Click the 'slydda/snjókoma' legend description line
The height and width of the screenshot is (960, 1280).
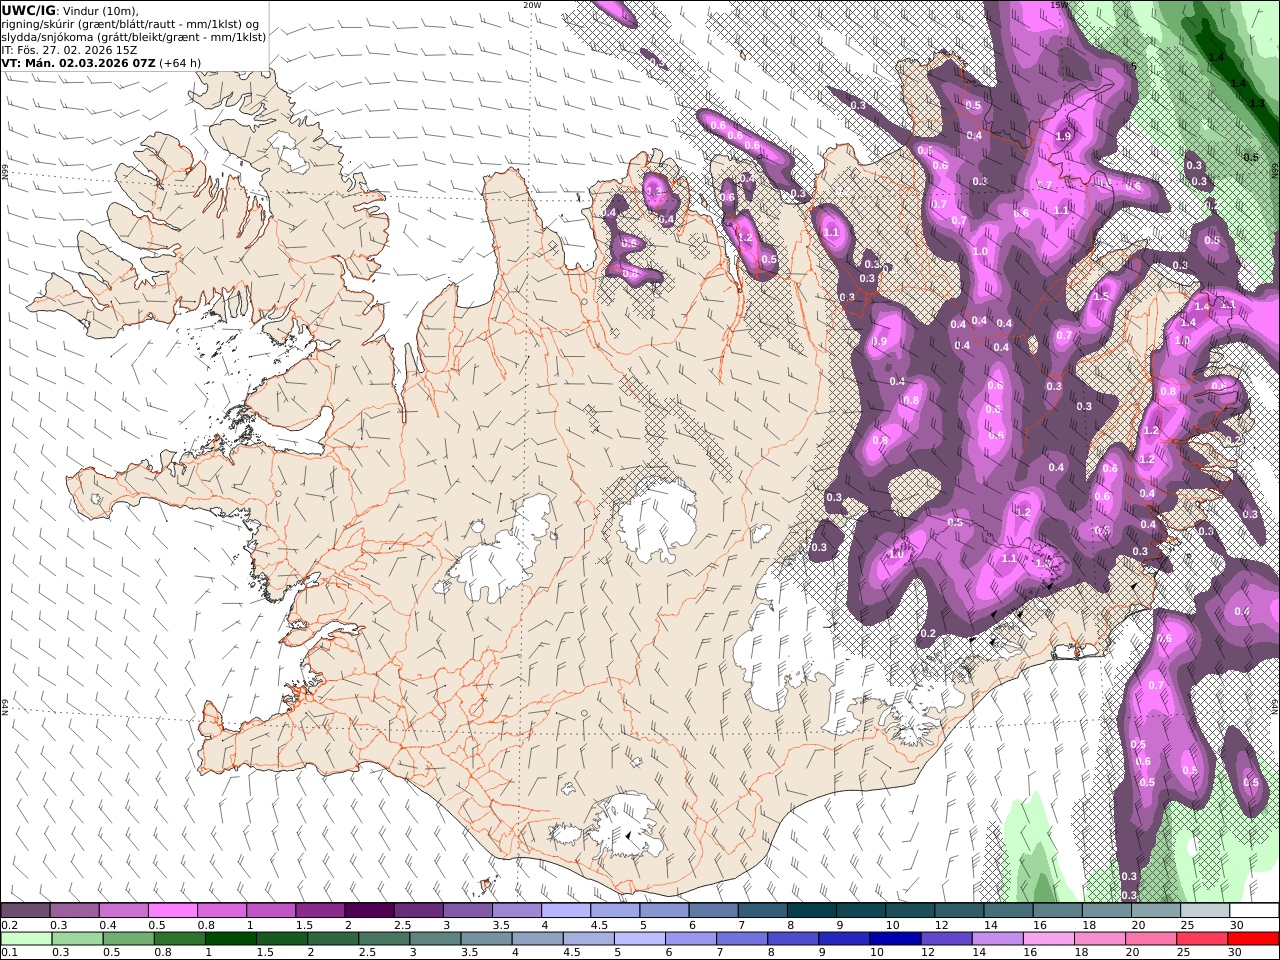(134, 36)
